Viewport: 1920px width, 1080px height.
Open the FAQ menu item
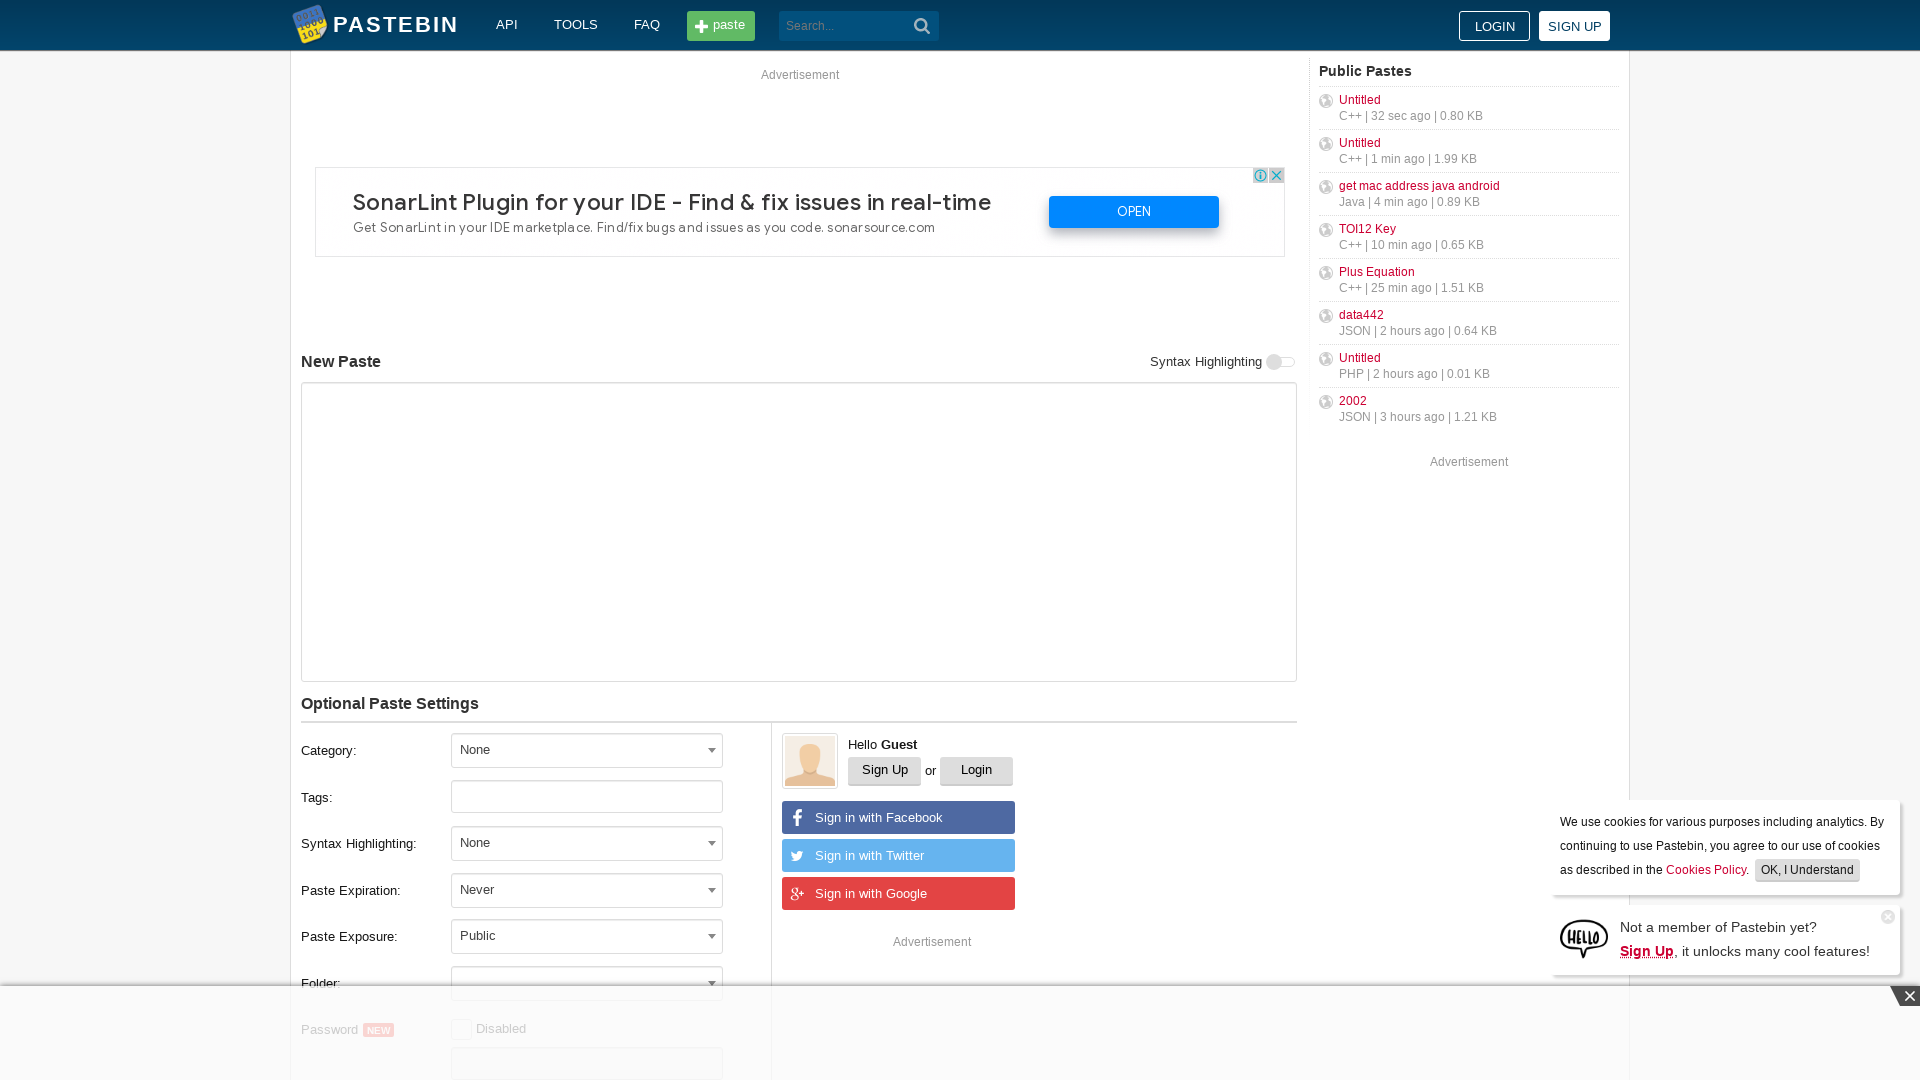[646, 24]
